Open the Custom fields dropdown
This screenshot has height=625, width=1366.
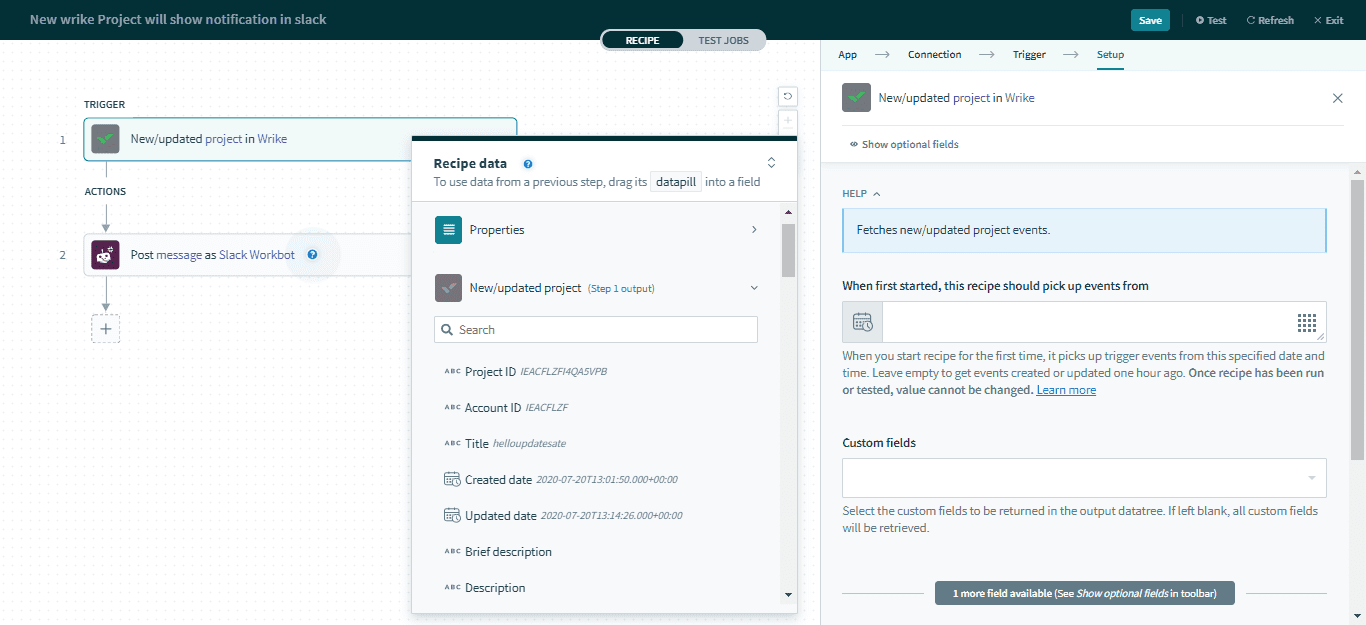(x=1084, y=478)
